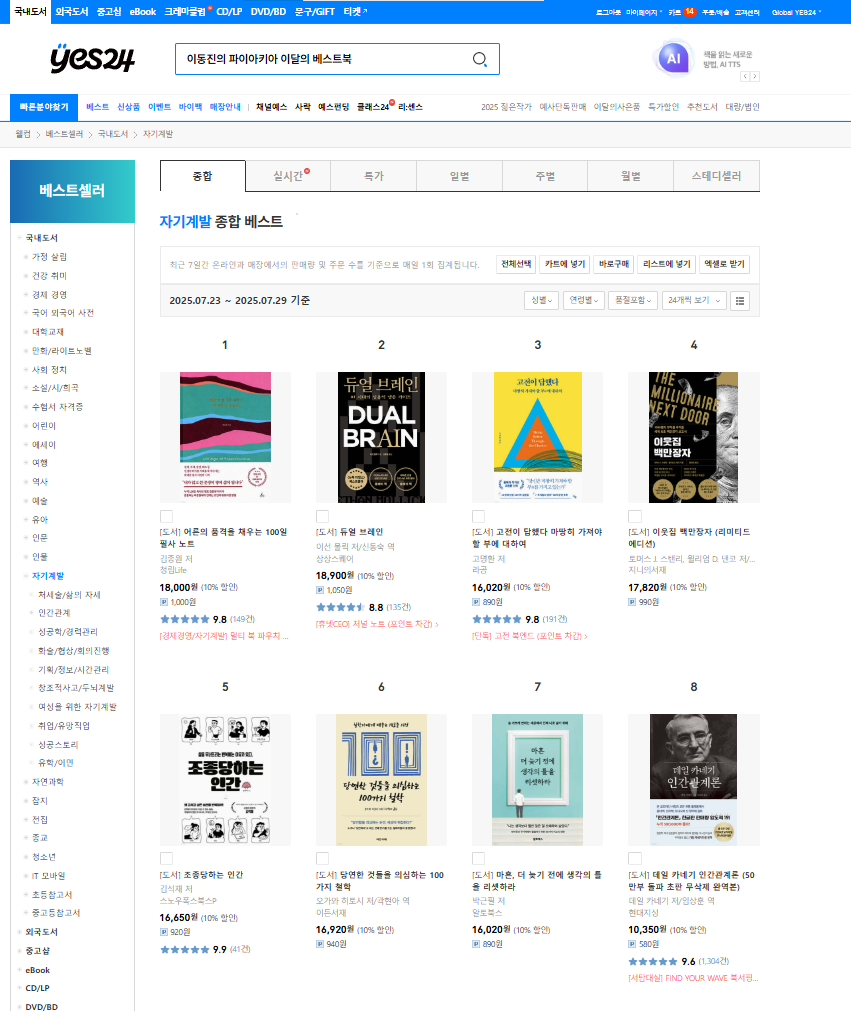Select checkbox for 마흔, 더 늦기 전에

pyautogui.click(x=478, y=858)
